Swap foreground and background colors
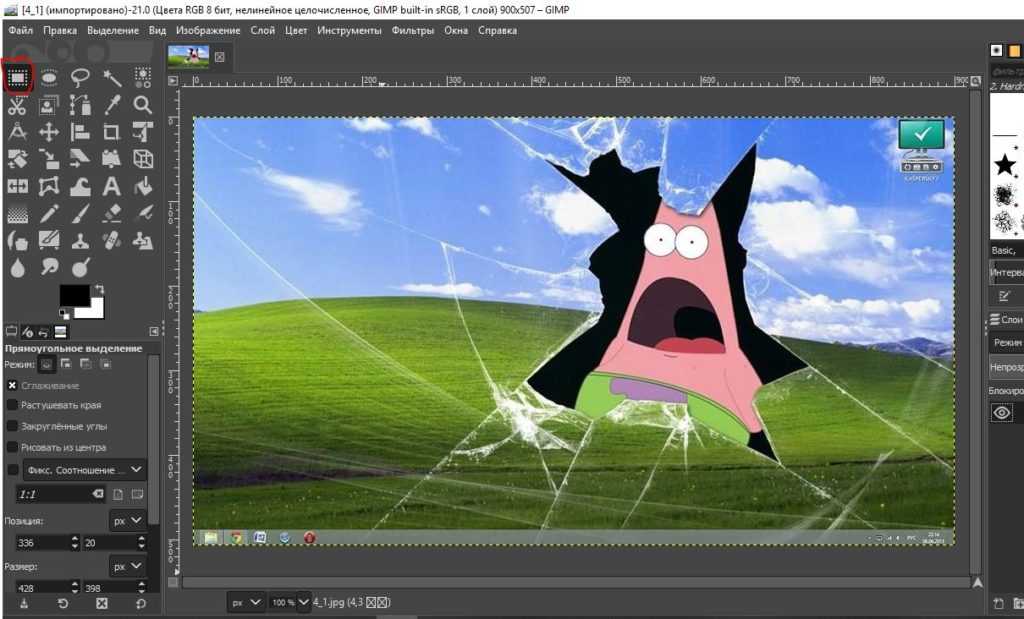1024x619 pixels. tap(99, 289)
